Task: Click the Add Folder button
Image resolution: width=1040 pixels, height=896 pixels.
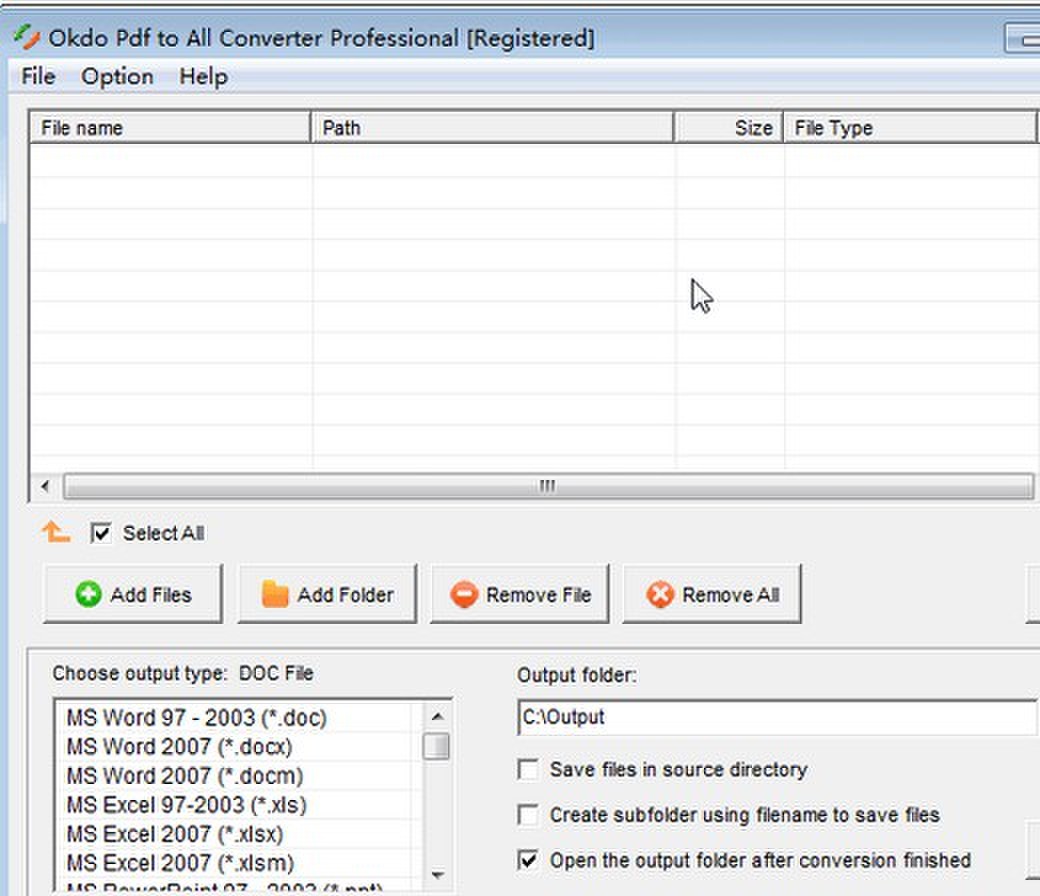Action: coord(327,594)
